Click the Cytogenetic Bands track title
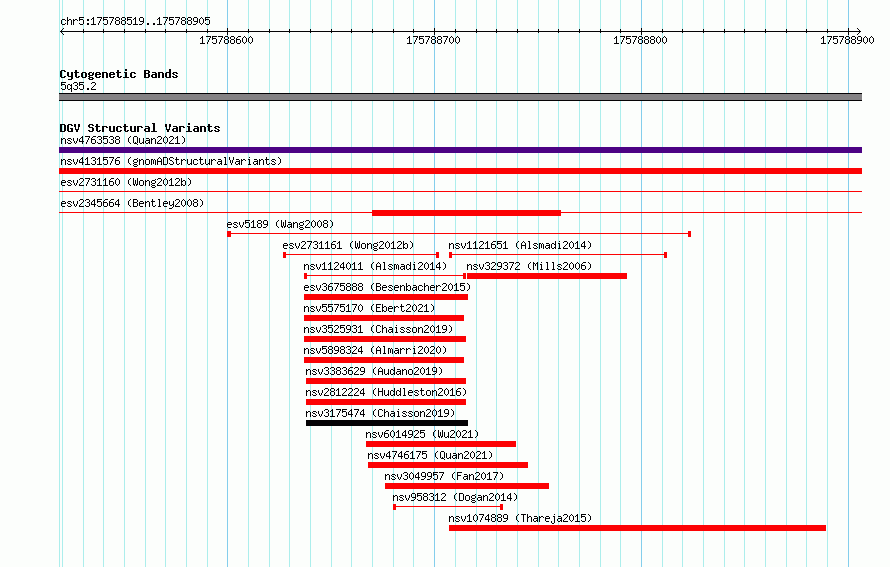The image size is (890, 567). click(x=119, y=74)
